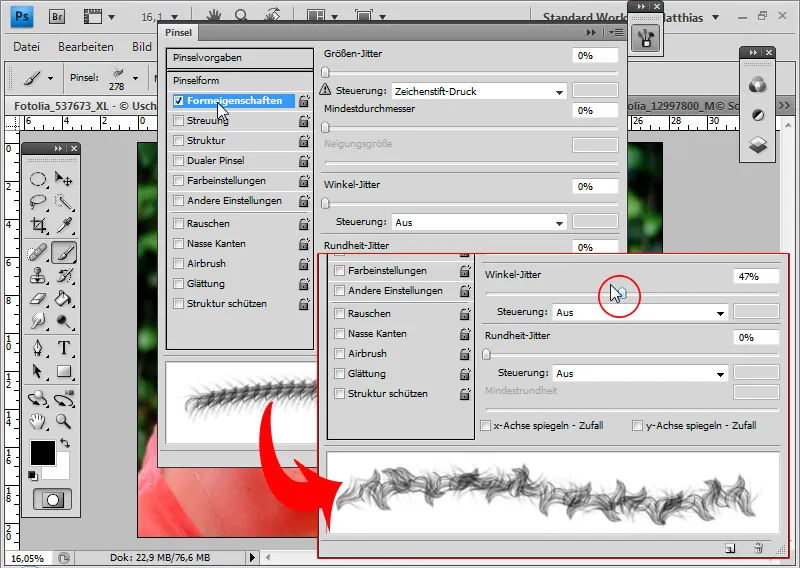The height and width of the screenshot is (568, 800).
Task: Check y-Achse spiegeln - Zufall
Action: [x=637, y=425]
